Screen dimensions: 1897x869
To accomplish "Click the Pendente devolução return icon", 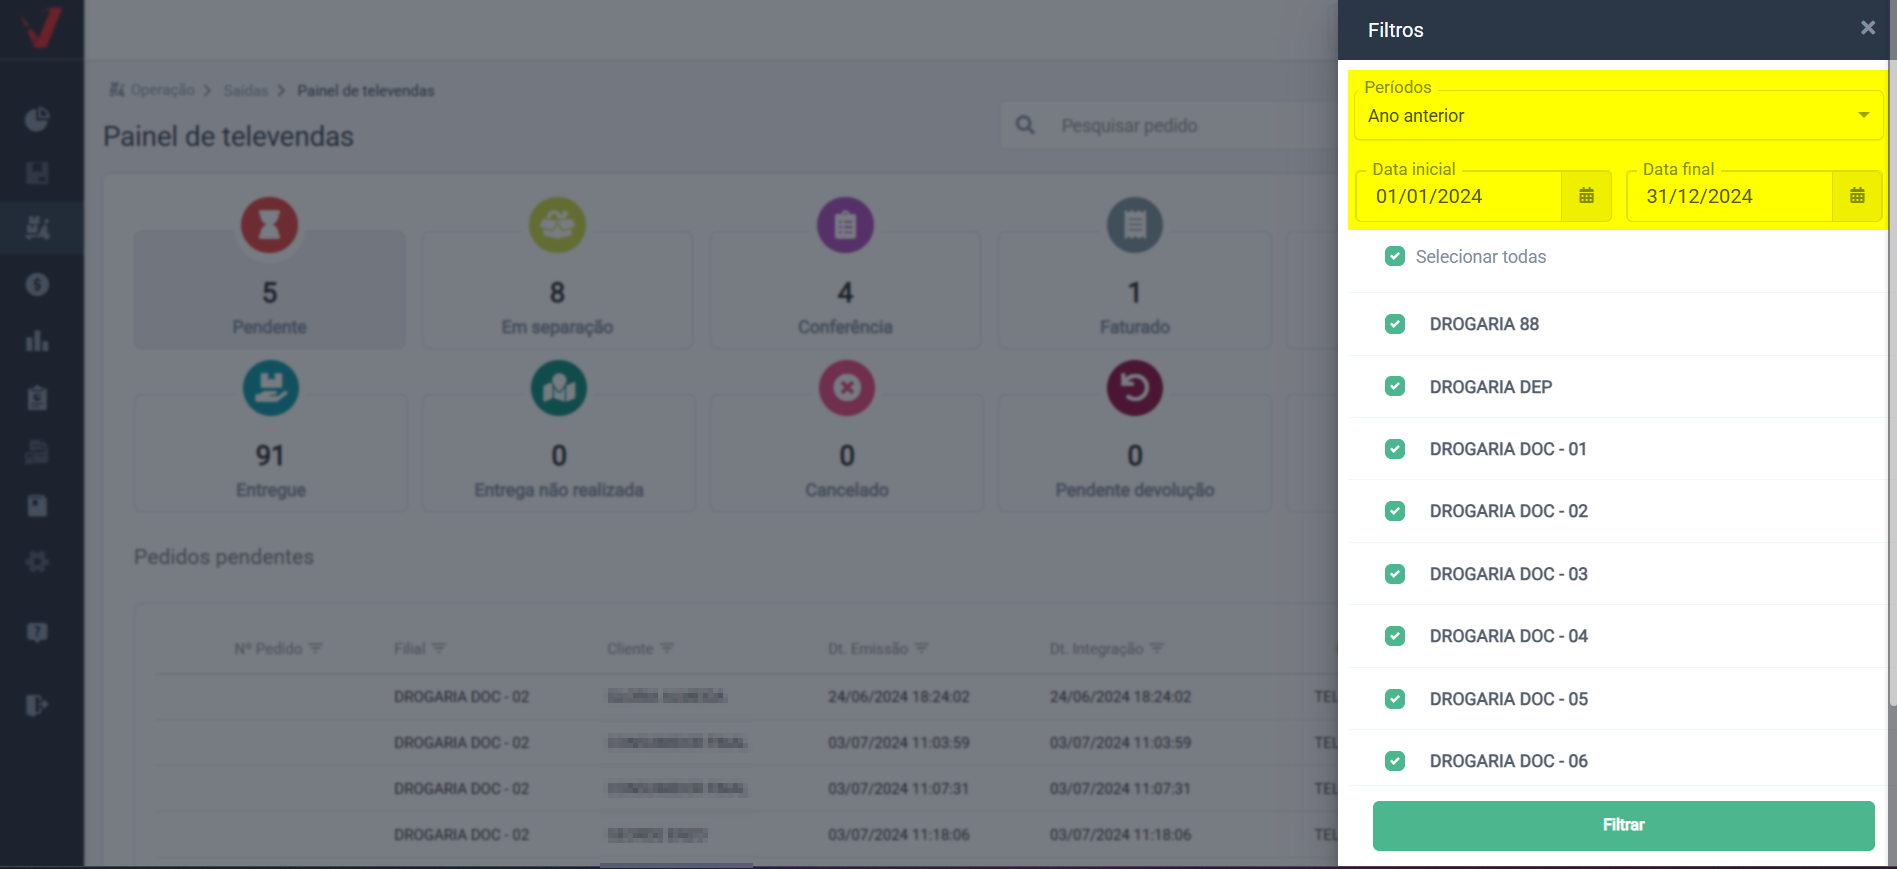I will [x=1134, y=388].
